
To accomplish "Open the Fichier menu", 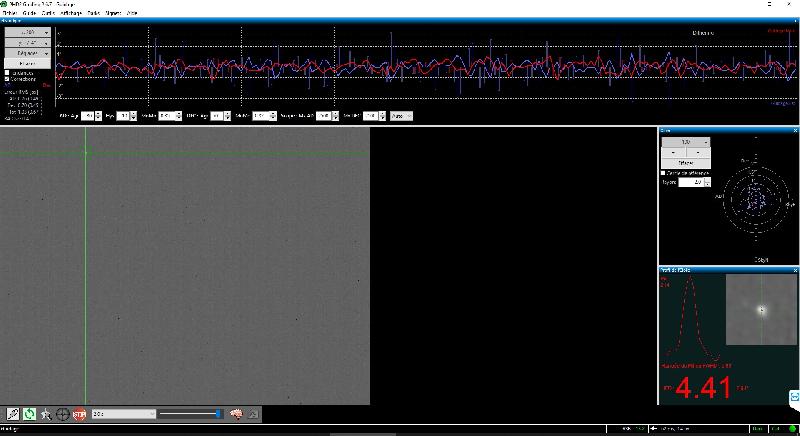I will (x=10, y=13).
